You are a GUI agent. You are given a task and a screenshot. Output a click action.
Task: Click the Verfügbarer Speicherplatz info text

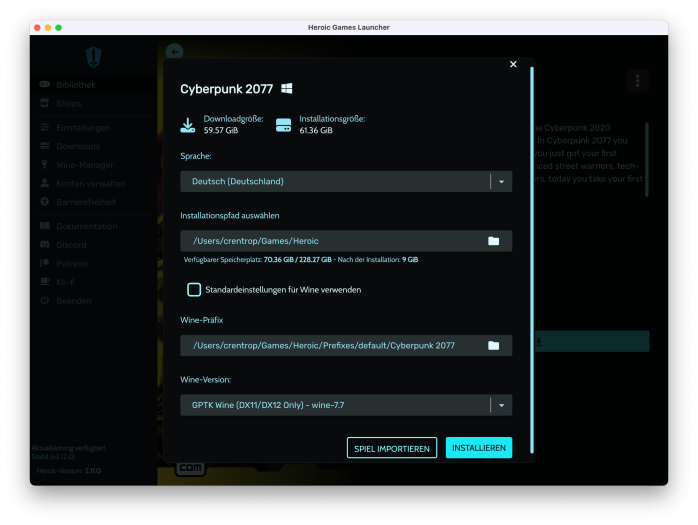301,260
